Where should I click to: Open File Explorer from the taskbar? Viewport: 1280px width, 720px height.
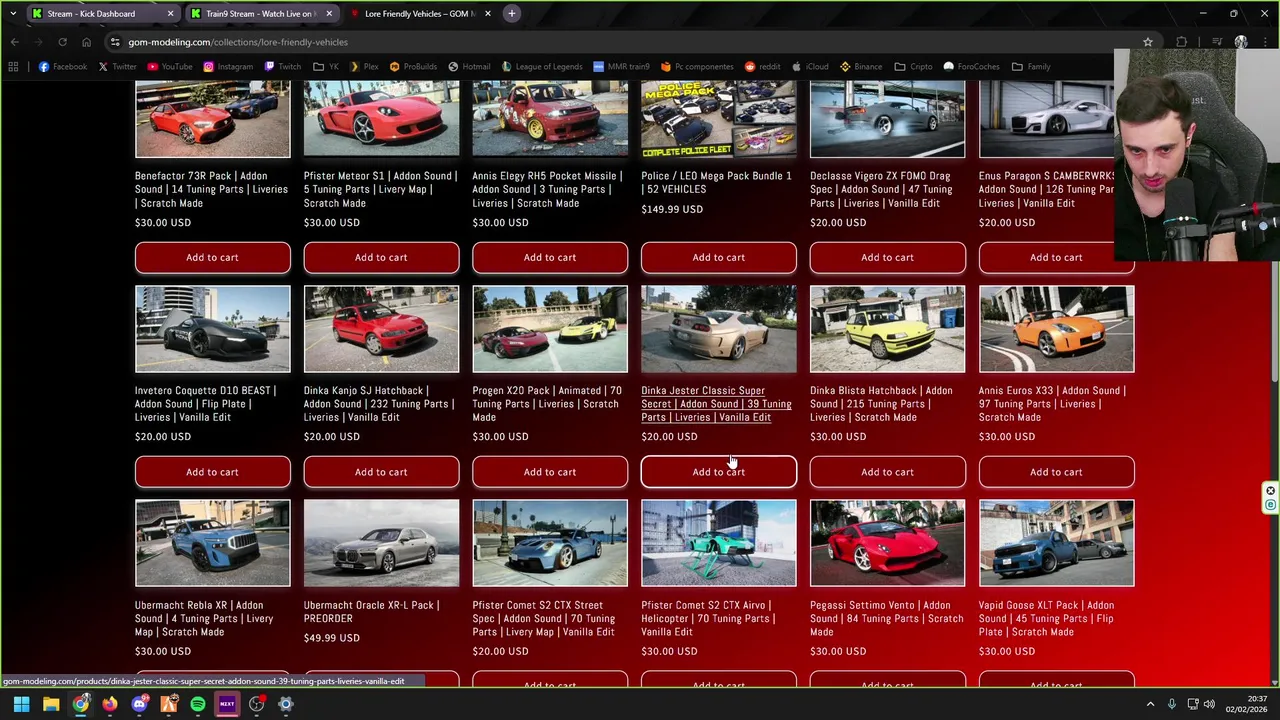coord(51,704)
